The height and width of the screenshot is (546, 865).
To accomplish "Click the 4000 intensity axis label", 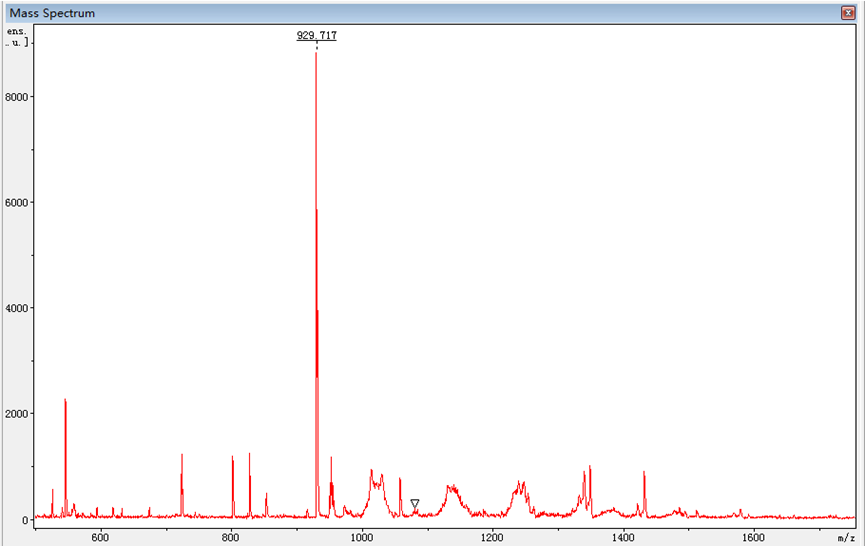I will pos(16,308).
